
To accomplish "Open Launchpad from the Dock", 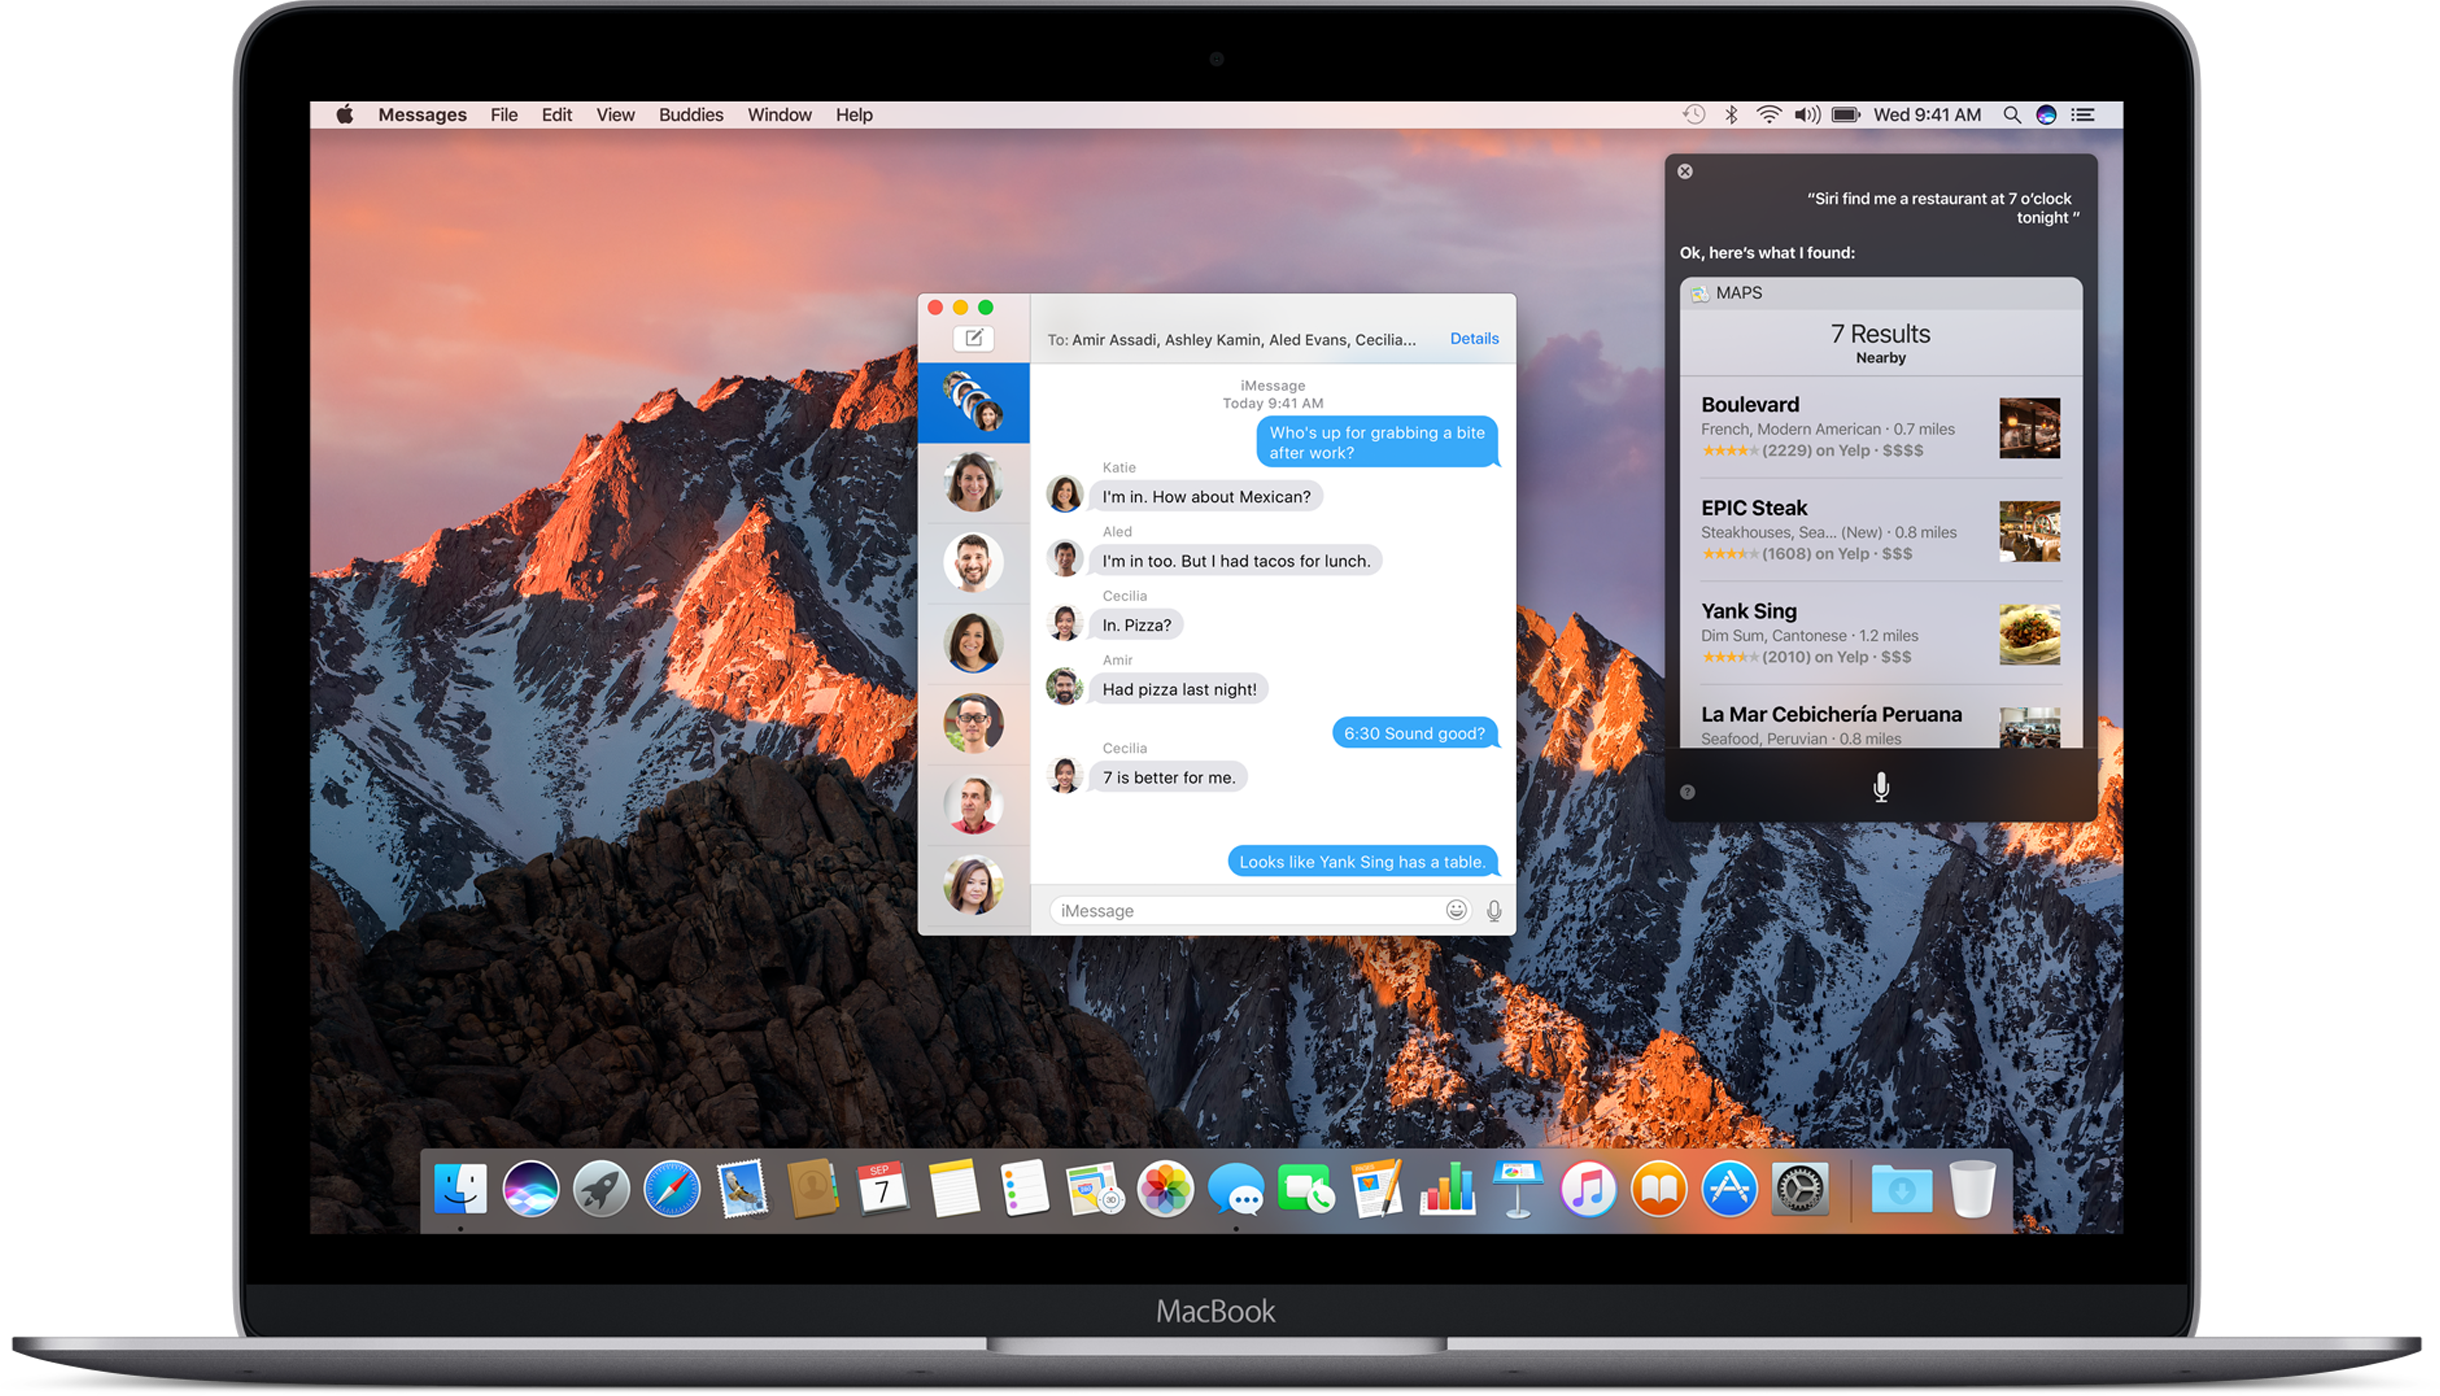I will point(600,1188).
